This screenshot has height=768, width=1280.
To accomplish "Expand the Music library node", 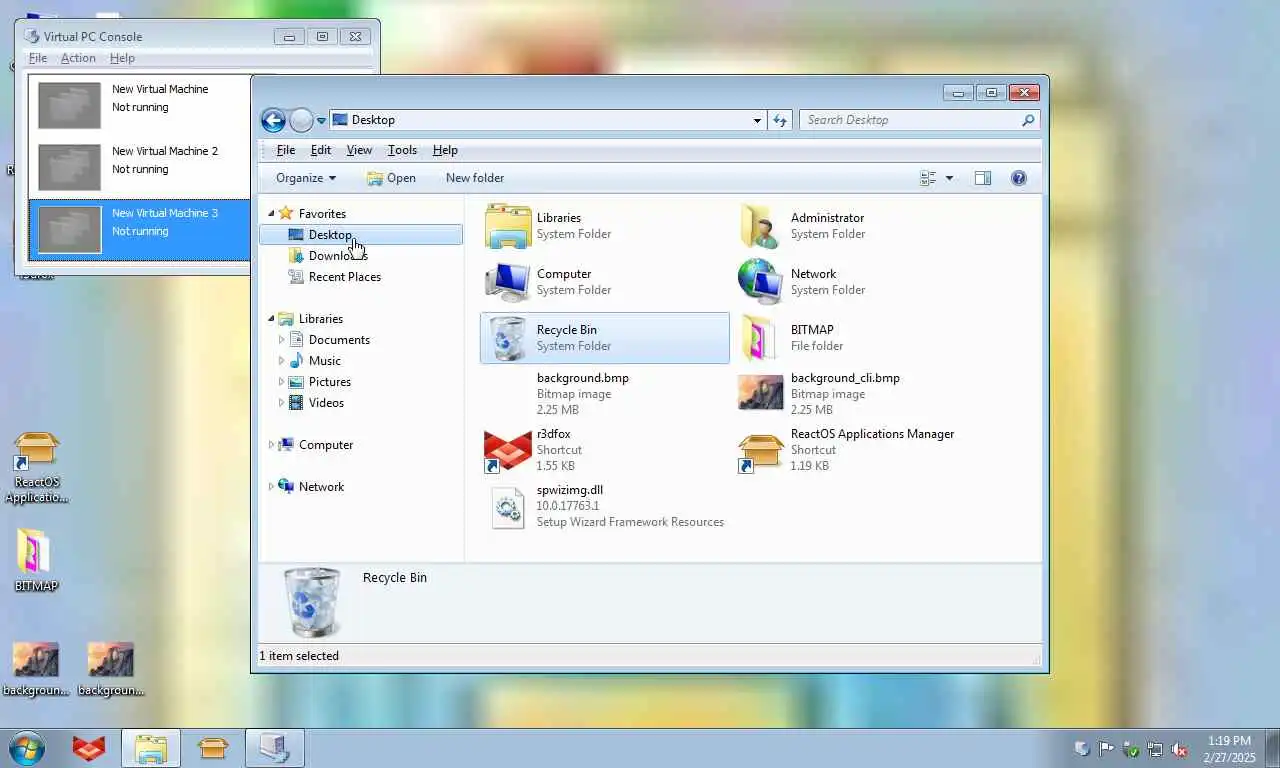I will point(281,361).
